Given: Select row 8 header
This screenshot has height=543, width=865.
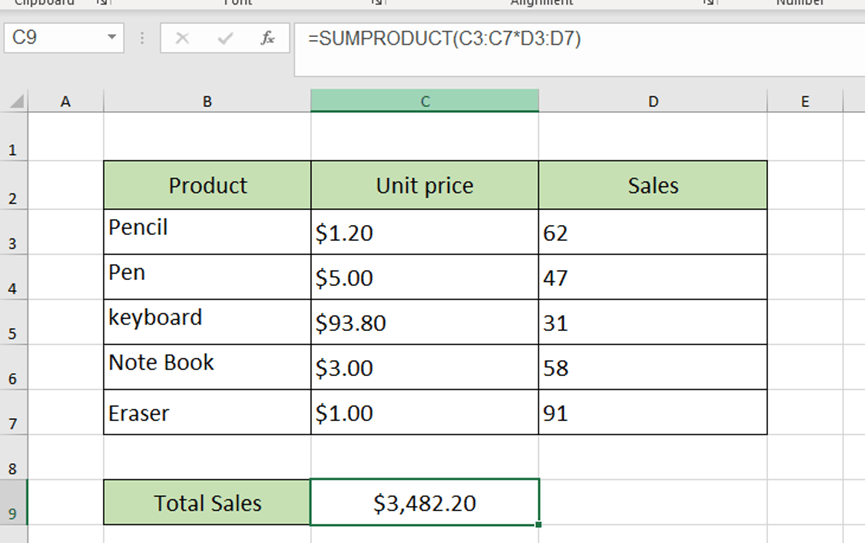Looking at the screenshot, I should (13, 457).
